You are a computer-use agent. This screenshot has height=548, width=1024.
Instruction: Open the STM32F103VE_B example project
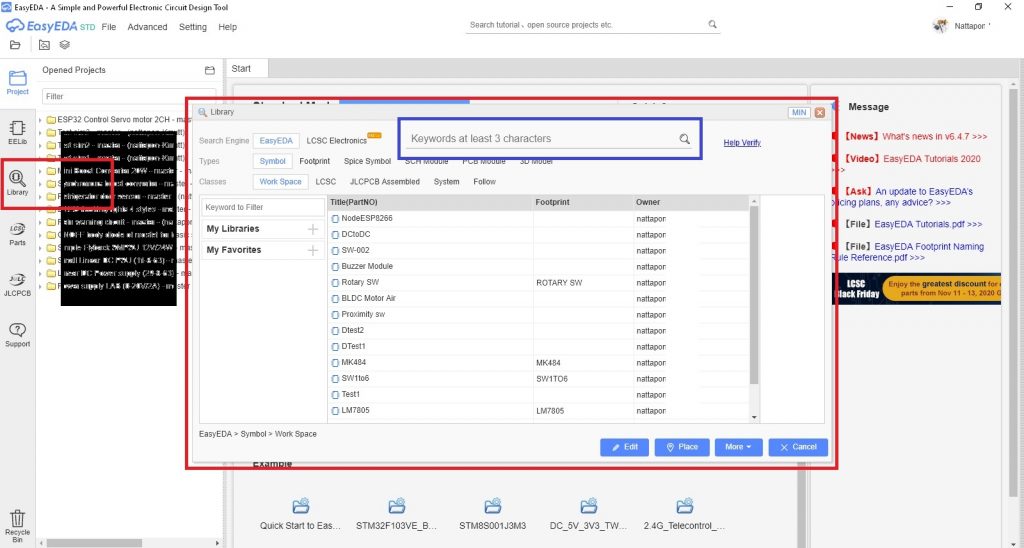click(x=396, y=513)
